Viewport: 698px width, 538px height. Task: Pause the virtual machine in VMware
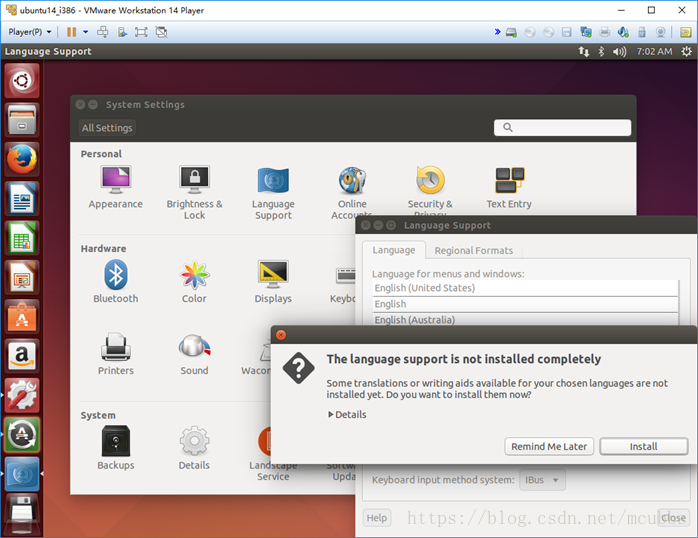pos(71,32)
